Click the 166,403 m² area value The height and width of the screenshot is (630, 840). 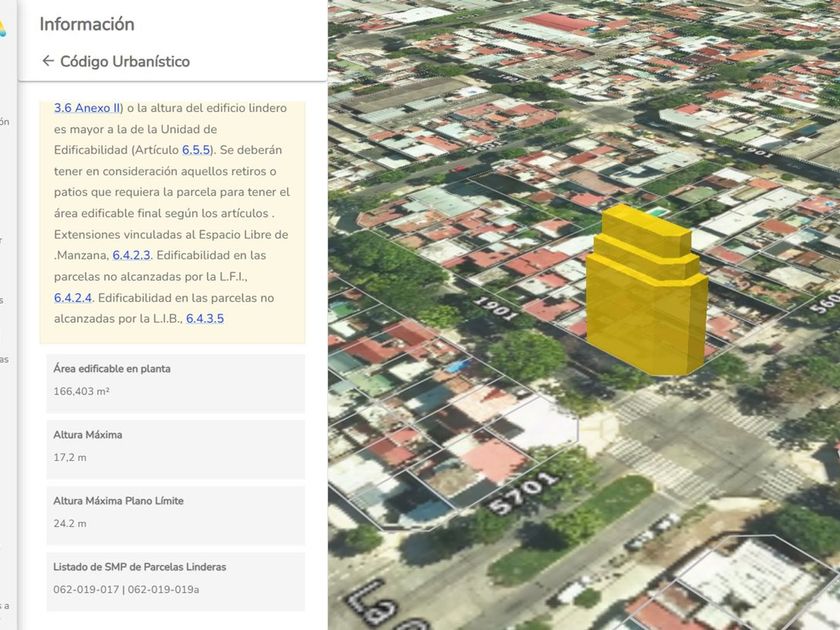tap(81, 392)
